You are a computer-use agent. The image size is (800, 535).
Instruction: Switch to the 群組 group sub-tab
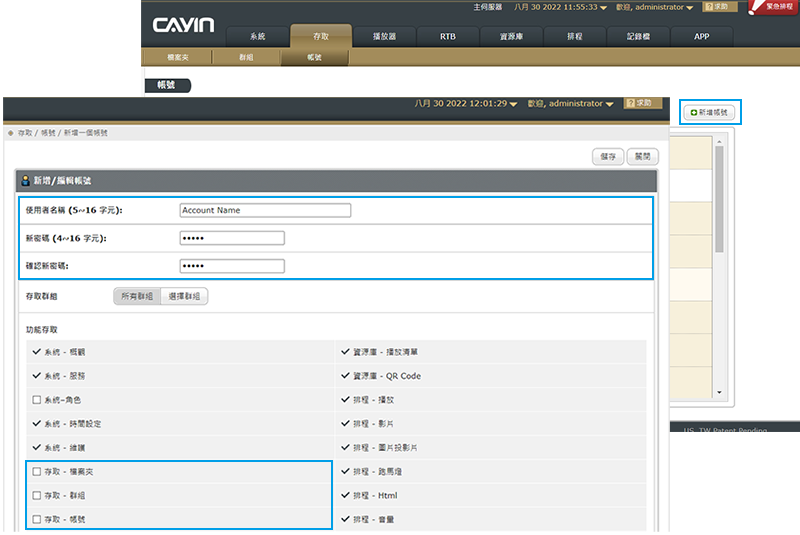point(246,57)
